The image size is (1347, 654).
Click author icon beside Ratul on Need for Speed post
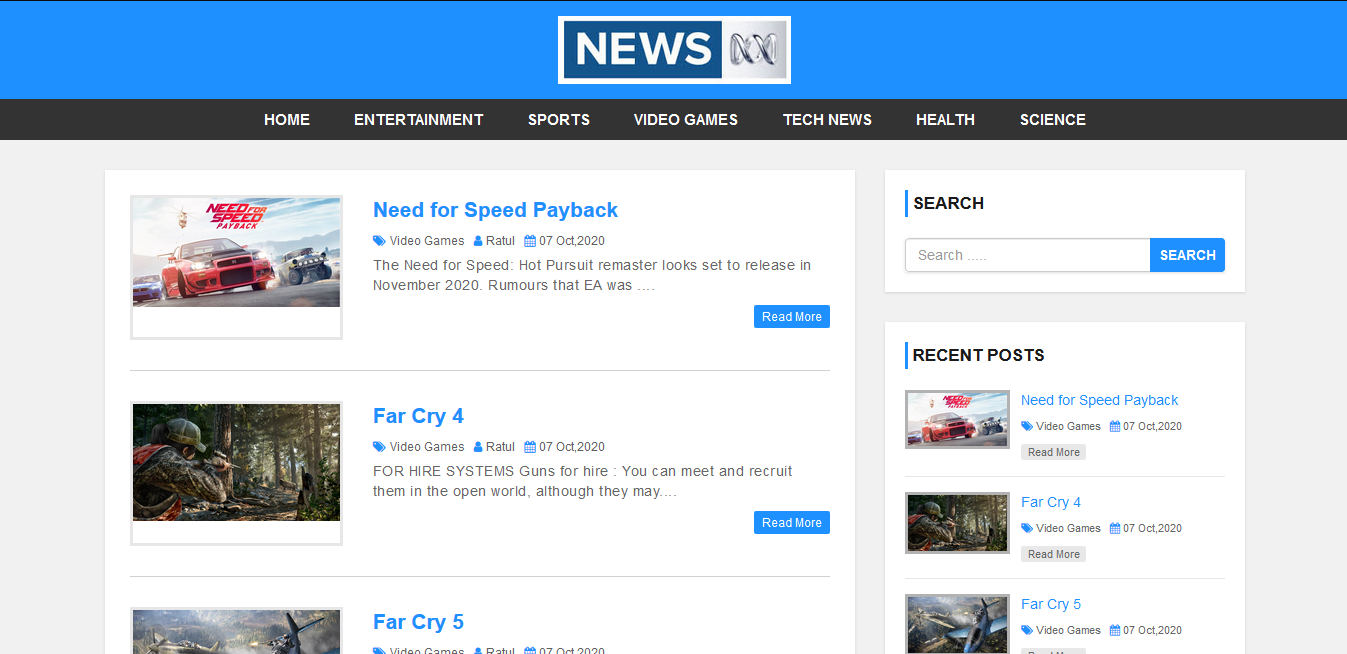tap(478, 241)
